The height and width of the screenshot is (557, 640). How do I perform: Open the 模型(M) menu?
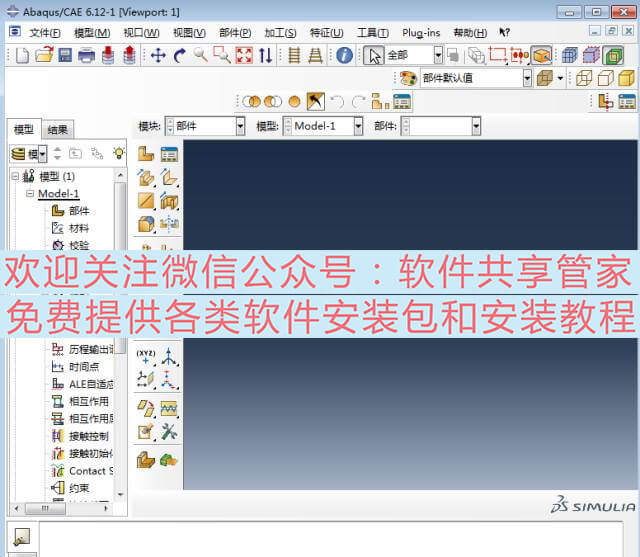pos(92,33)
